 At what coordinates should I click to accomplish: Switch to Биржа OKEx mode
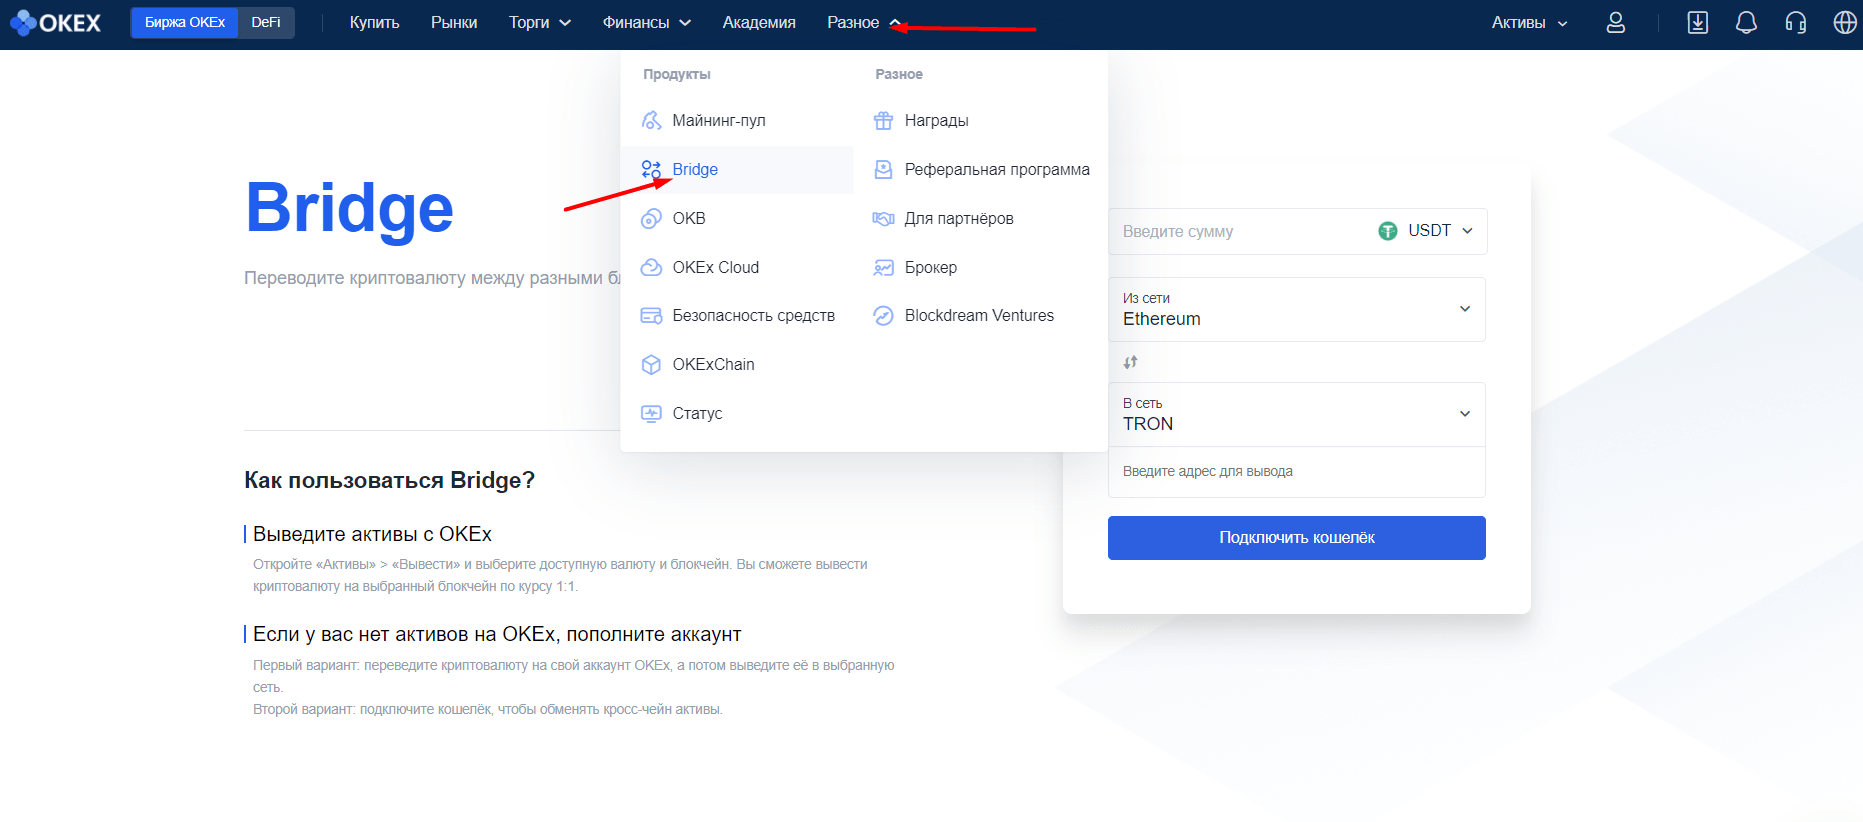[185, 22]
